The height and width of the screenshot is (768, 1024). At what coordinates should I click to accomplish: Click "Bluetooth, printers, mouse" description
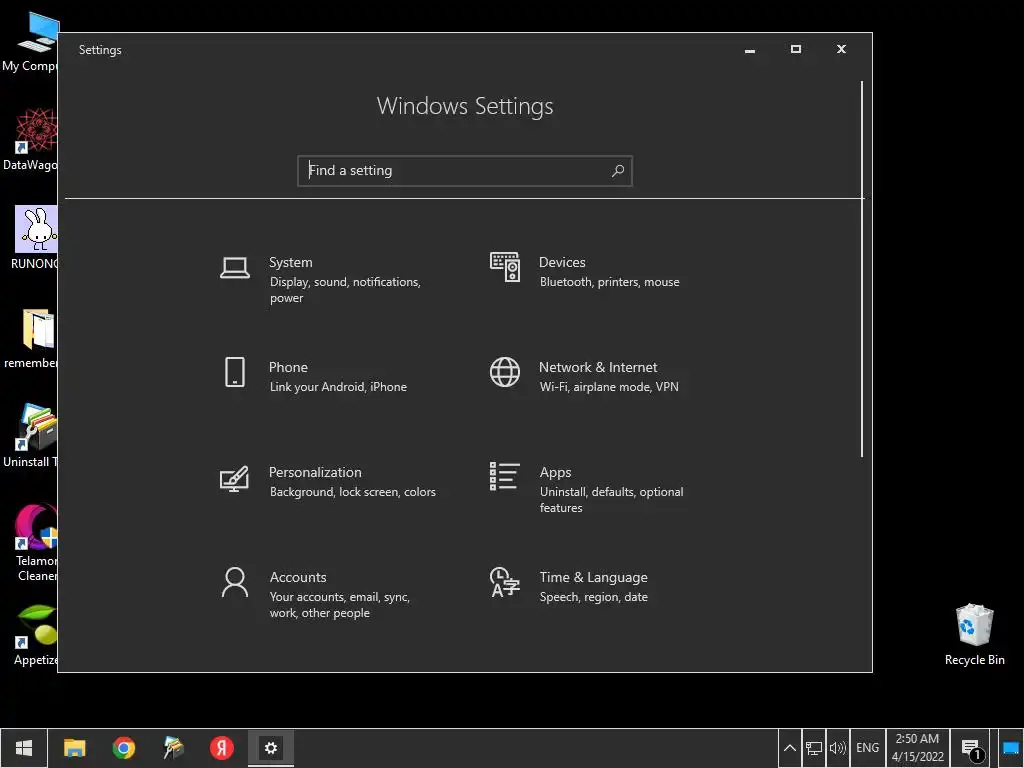point(609,282)
